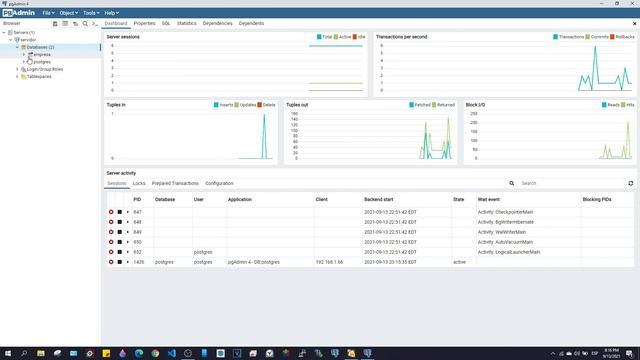
Task: Open Visual Studio Code from the taskbar
Action: (171, 353)
